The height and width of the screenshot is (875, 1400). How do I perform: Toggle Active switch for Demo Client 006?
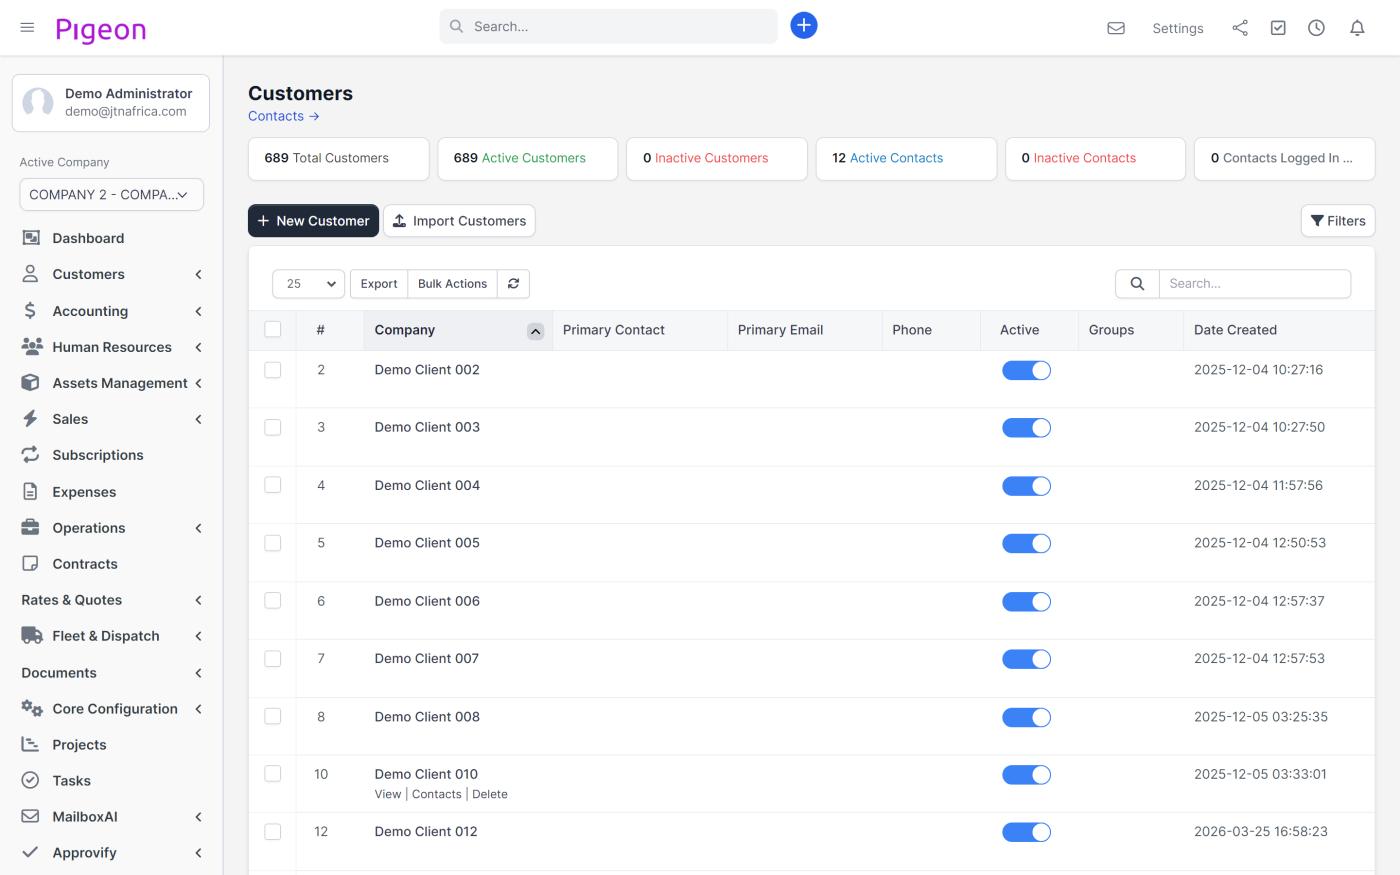click(1027, 602)
